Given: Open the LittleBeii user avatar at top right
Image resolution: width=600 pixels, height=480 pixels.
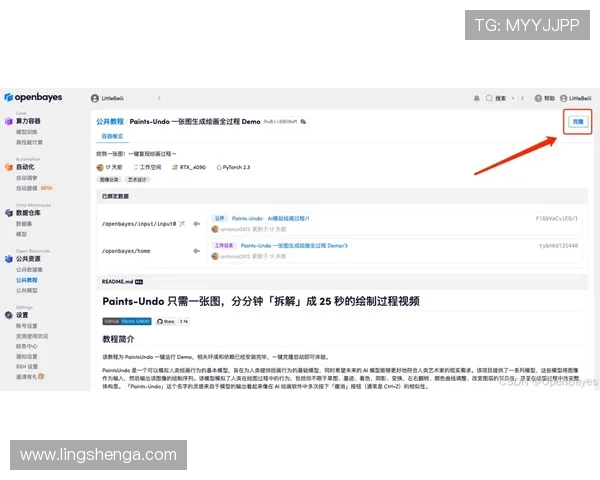Looking at the screenshot, I should [x=563, y=98].
